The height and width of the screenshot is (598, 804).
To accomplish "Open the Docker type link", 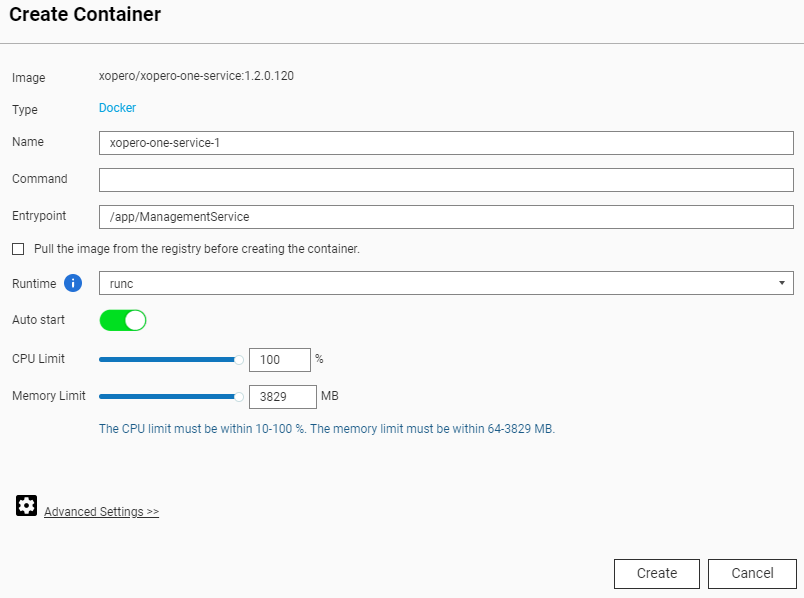I will coord(117,109).
